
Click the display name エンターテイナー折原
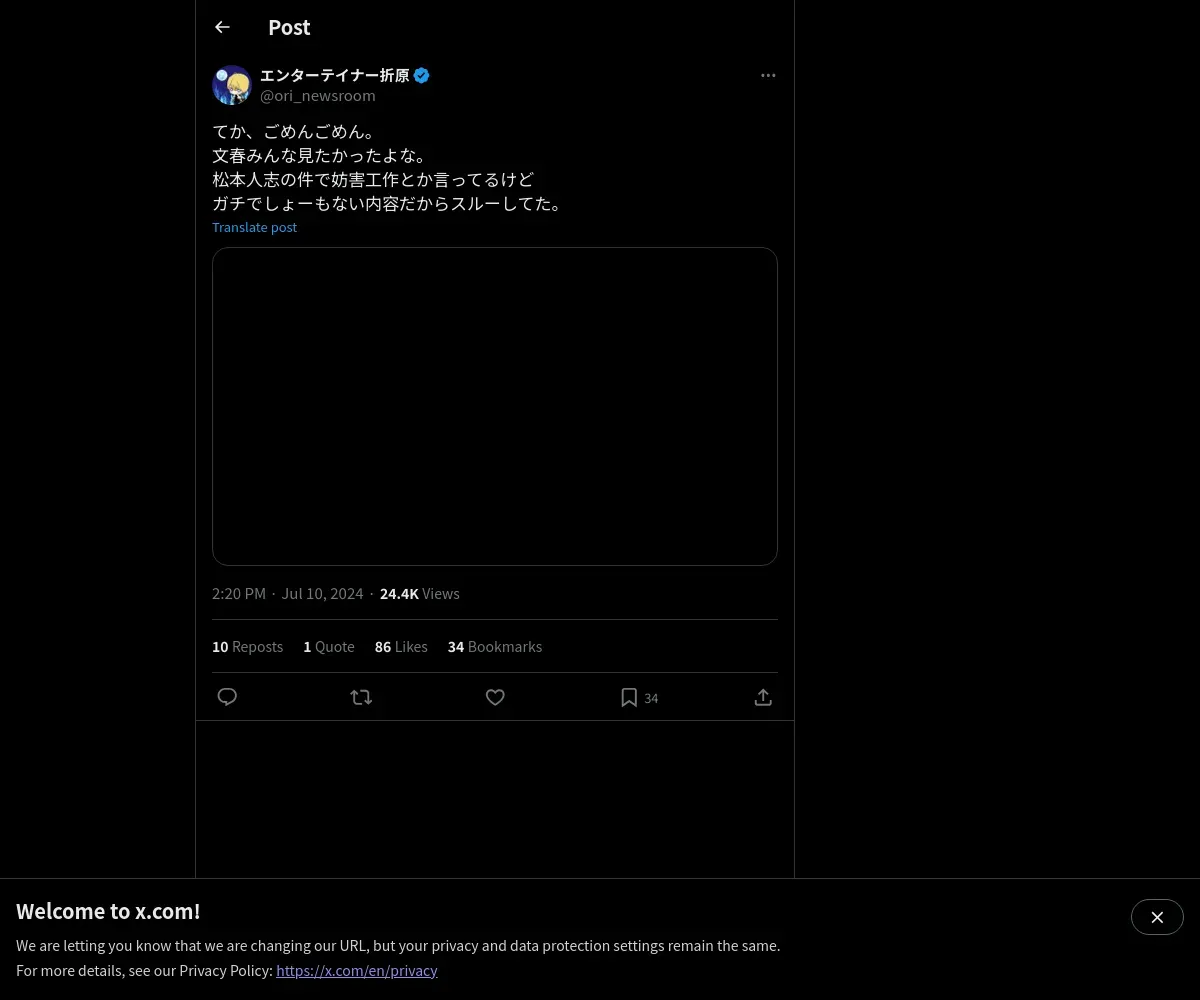(x=335, y=75)
